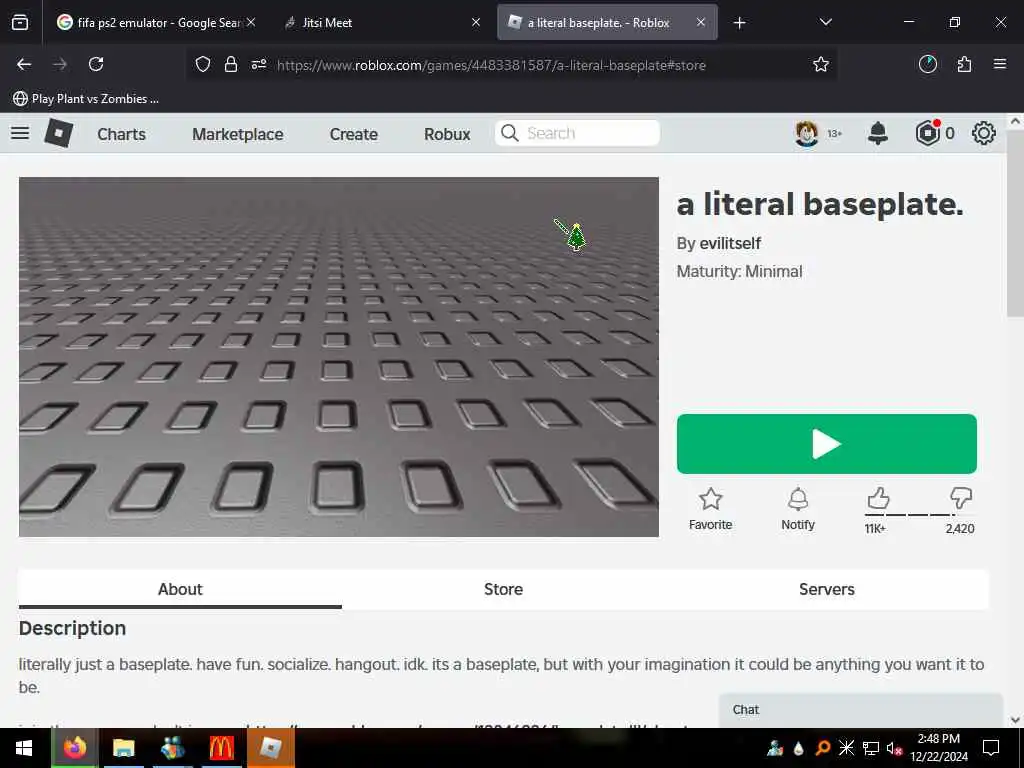Open Windows notification center
Image resolution: width=1024 pixels, height=768 pixels.
pyautogui.click(x=991, y=748)
